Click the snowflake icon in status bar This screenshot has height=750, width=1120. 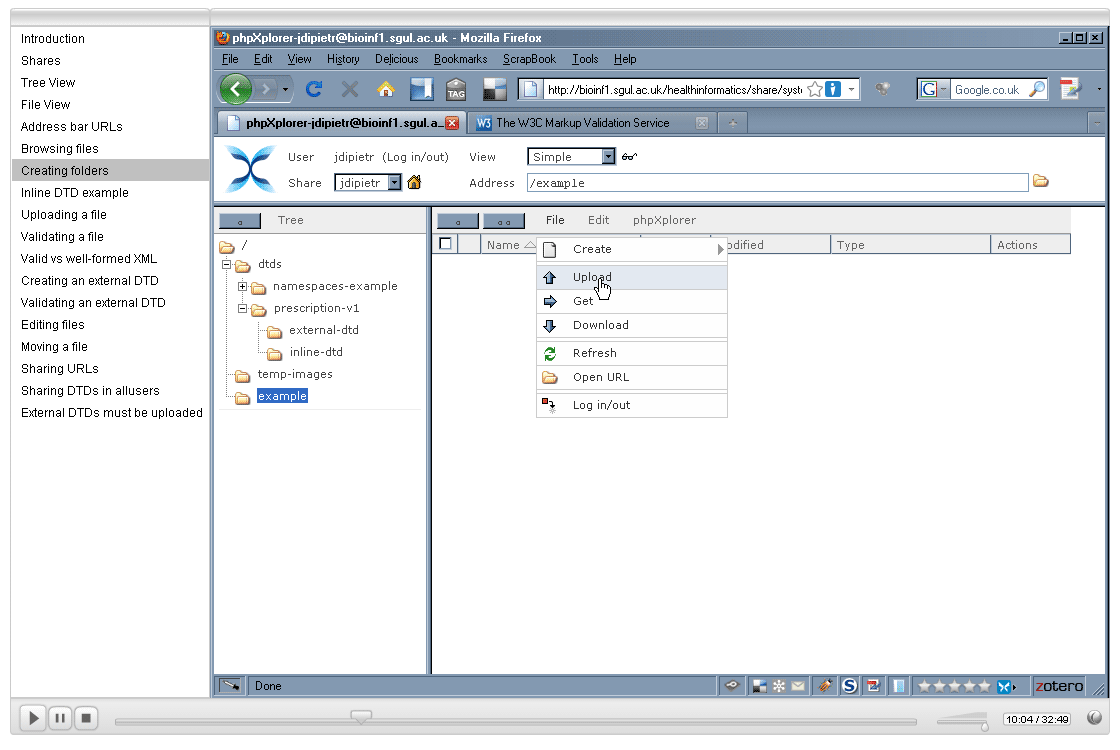(x=779, y=686)
